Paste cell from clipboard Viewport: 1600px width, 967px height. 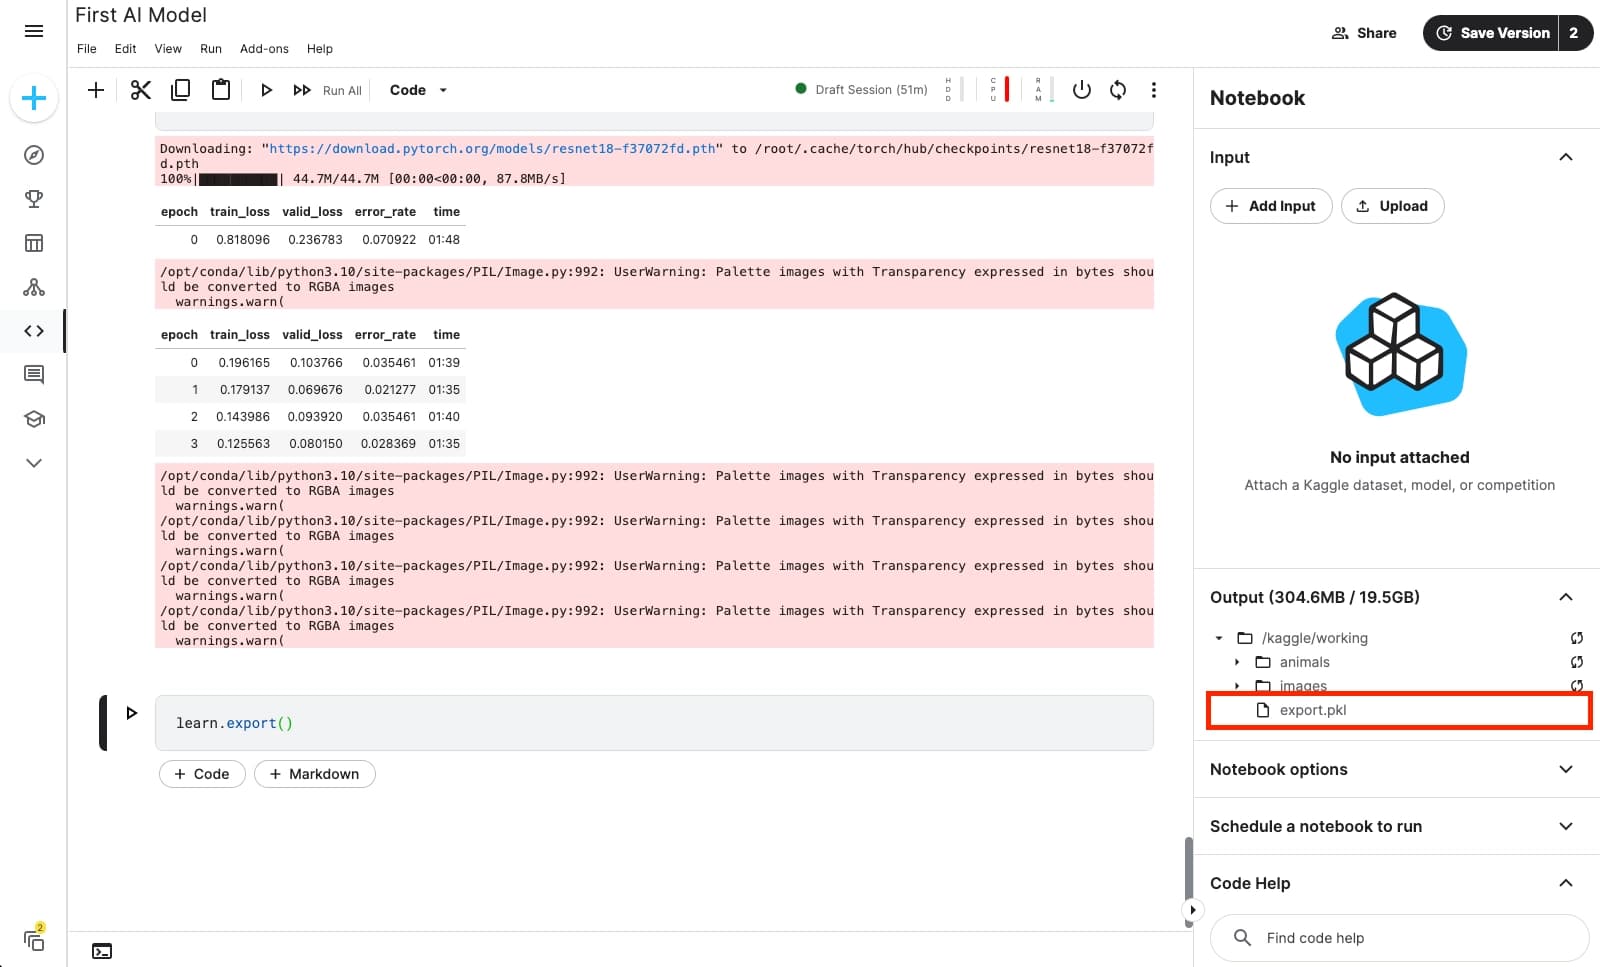220,89
